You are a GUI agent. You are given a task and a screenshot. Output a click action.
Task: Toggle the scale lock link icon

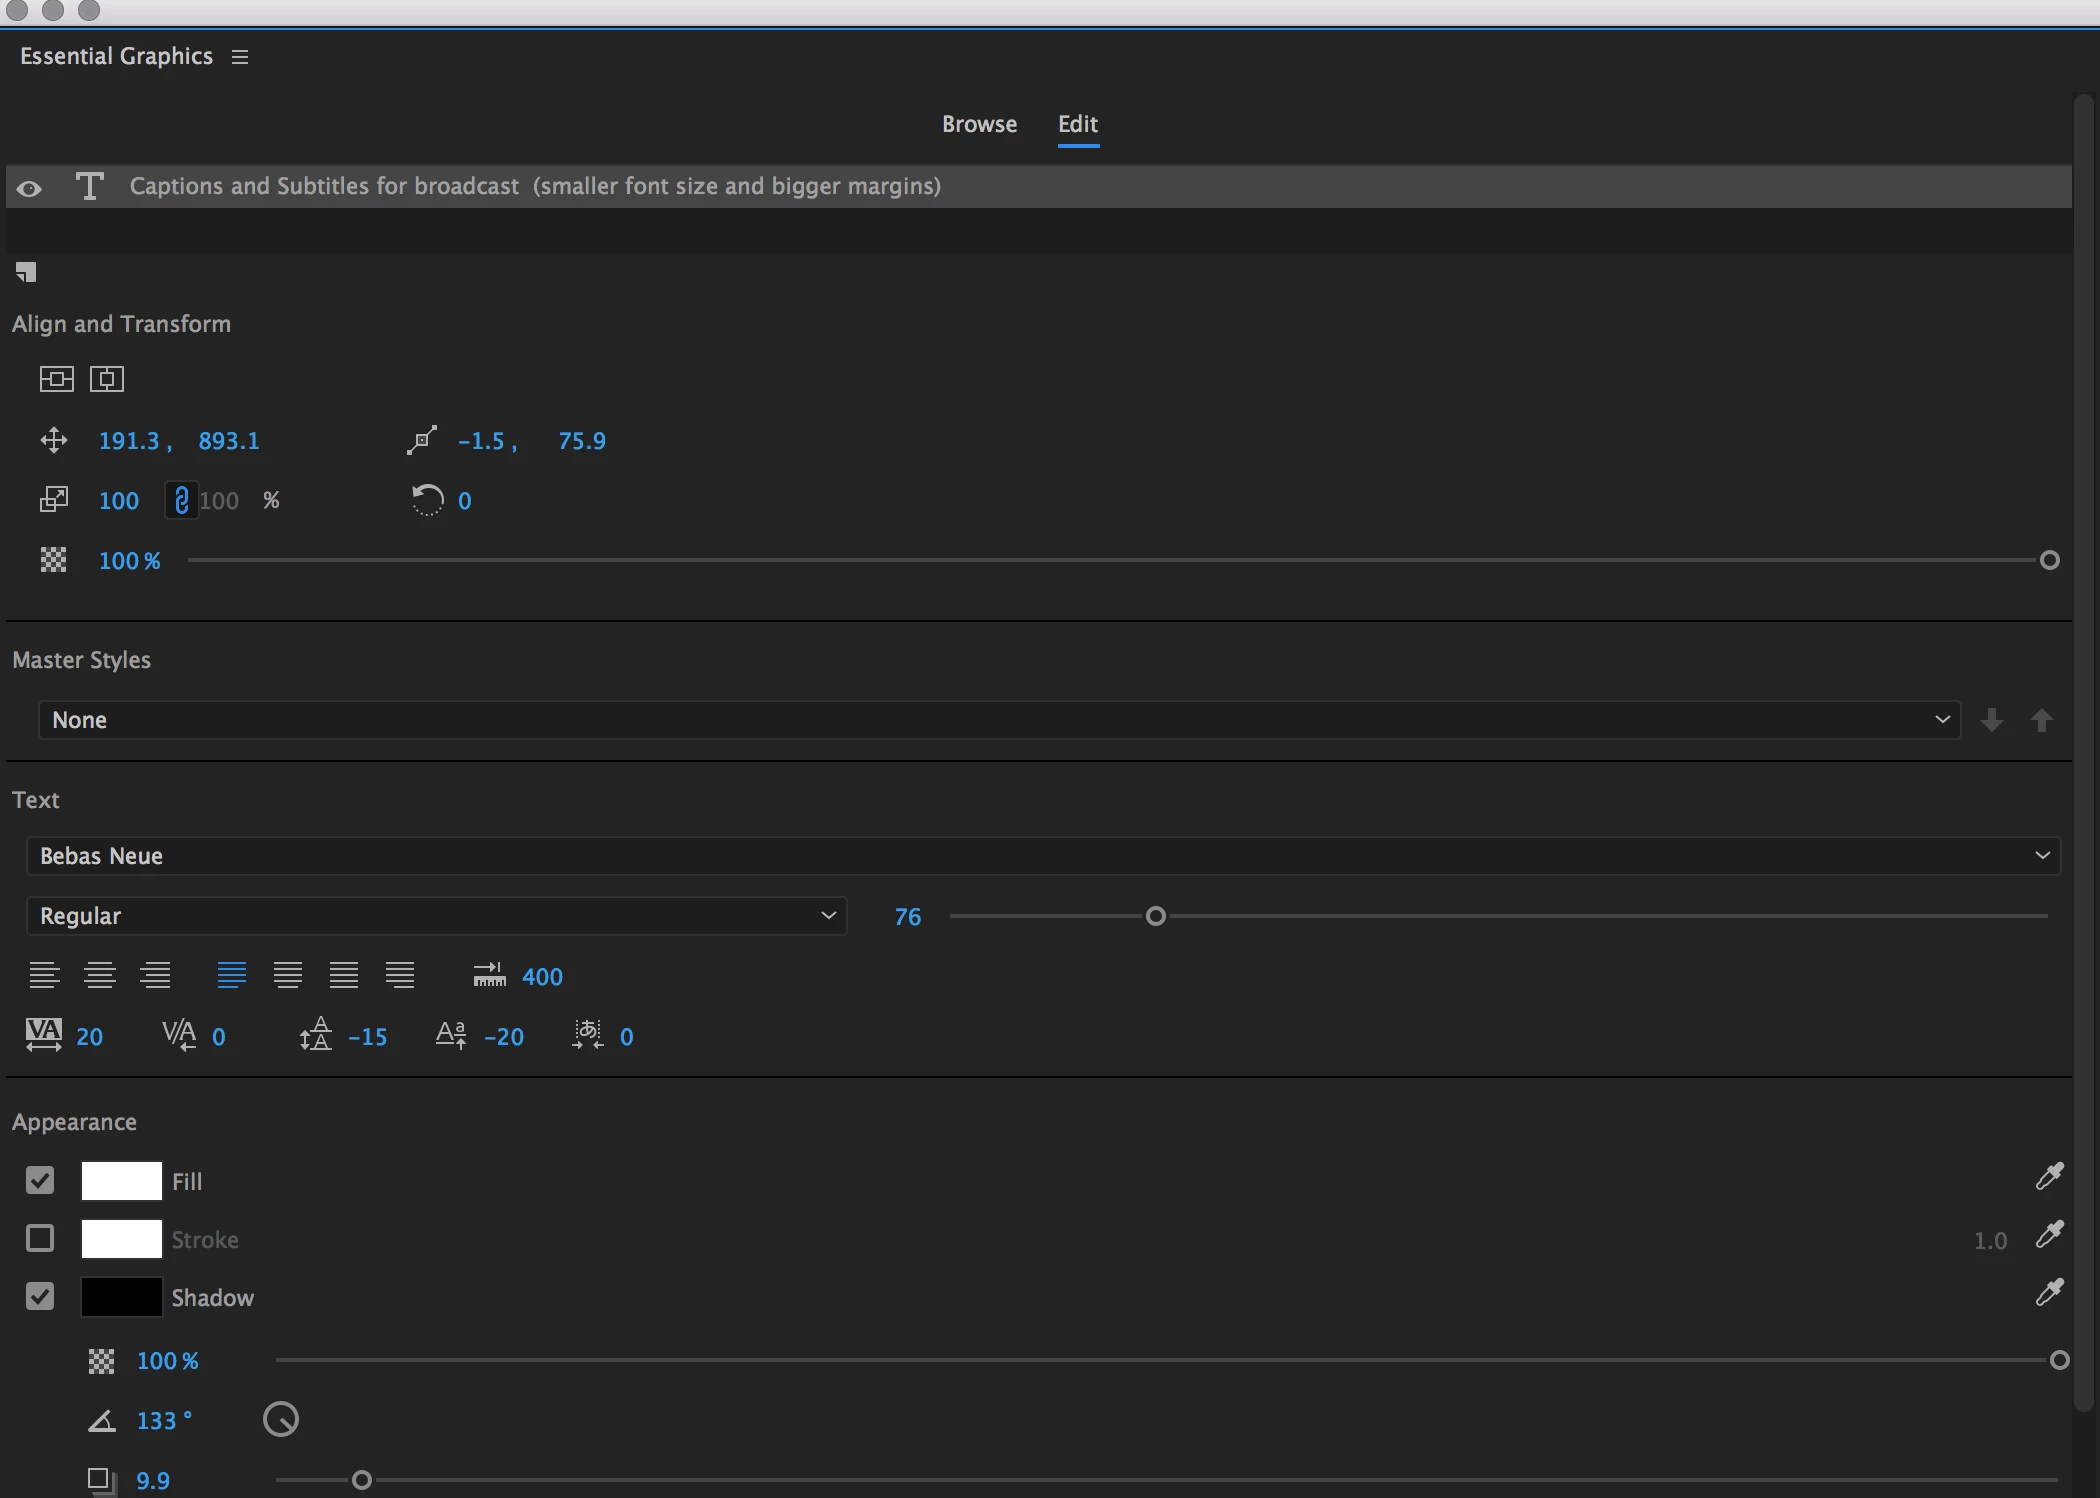(181, 500)
